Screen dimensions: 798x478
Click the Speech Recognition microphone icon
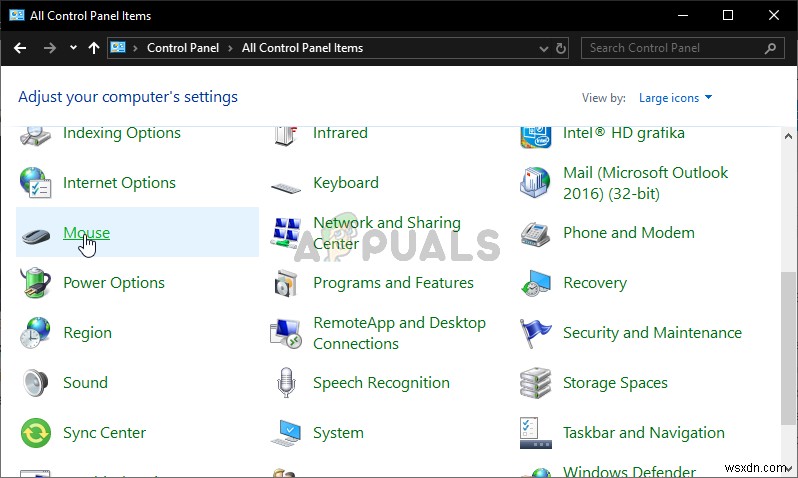286,383
